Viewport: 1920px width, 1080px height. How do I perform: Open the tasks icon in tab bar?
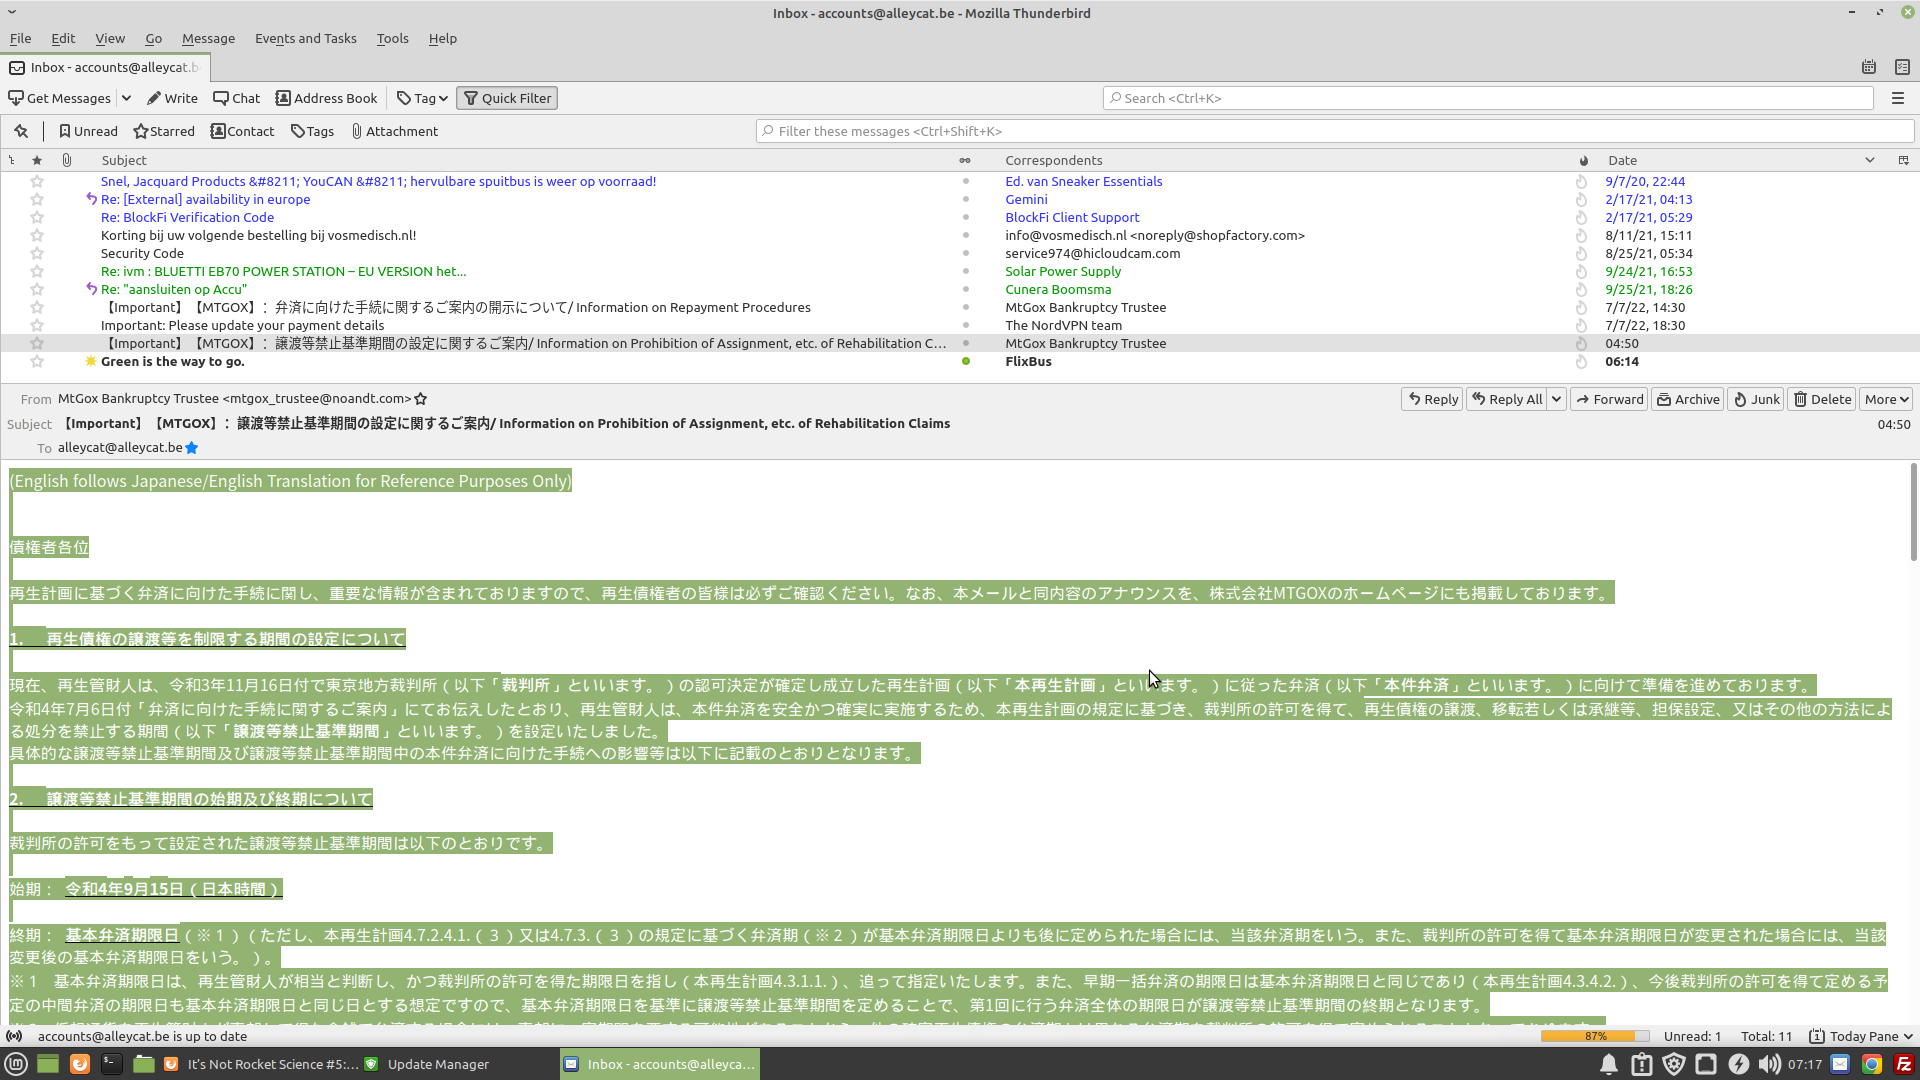coord(1902,67)
